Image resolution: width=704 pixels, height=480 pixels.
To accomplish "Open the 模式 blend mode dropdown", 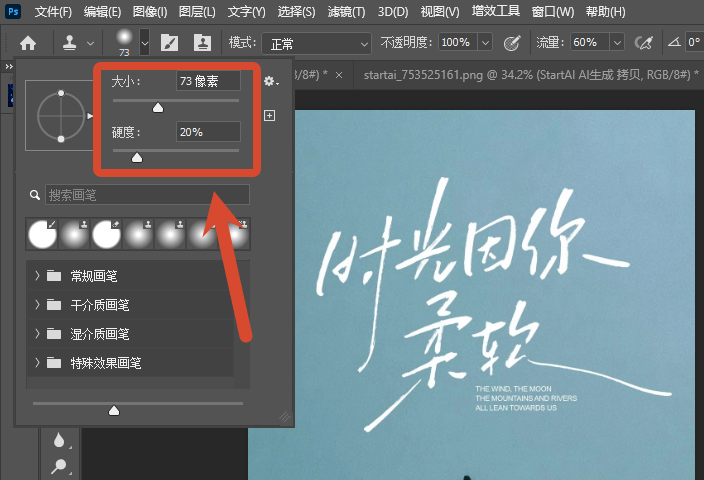I will pos(317,44).
